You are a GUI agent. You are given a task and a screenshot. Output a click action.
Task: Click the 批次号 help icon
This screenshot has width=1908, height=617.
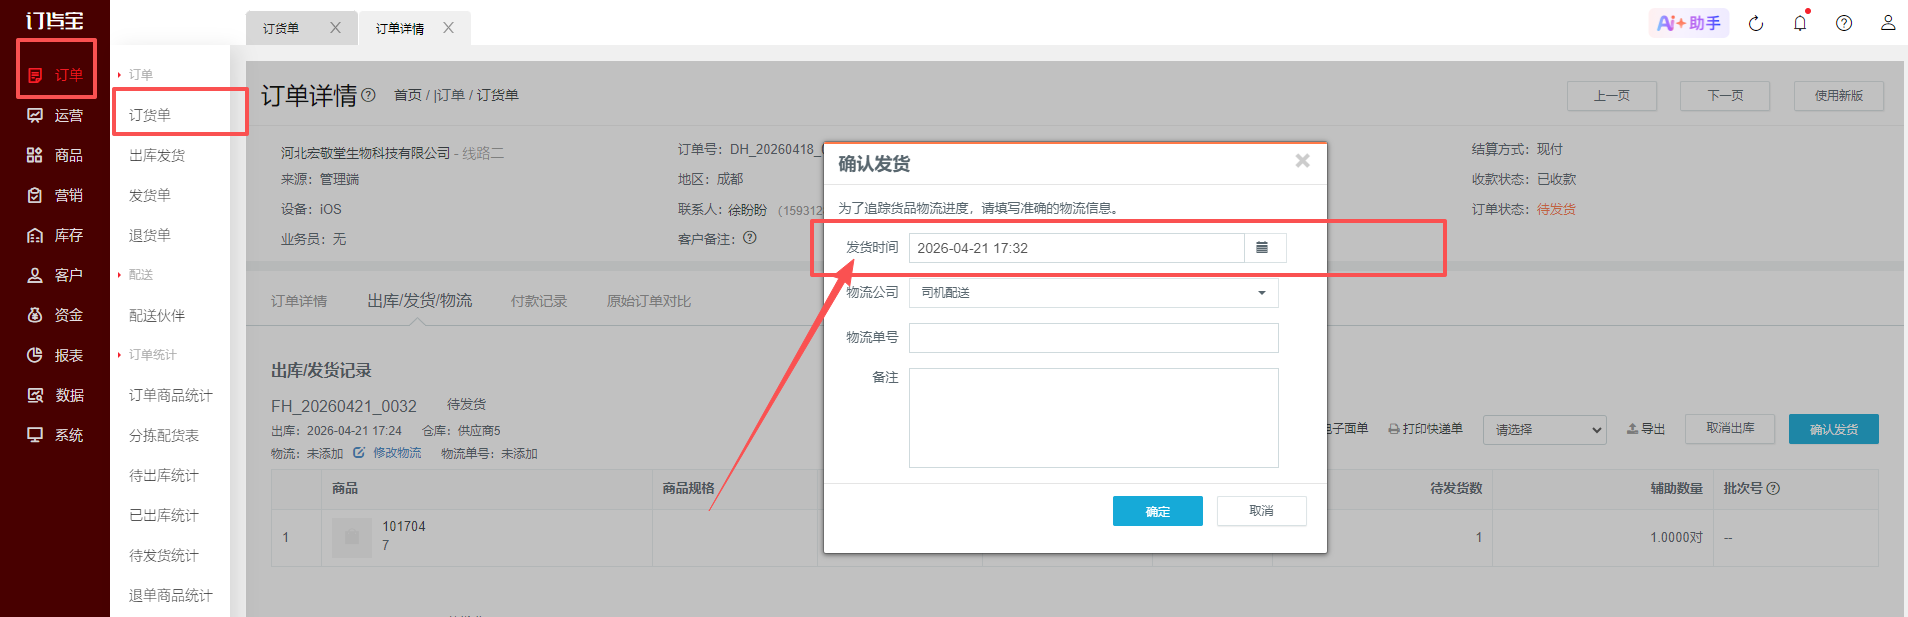coord(1773,488)
